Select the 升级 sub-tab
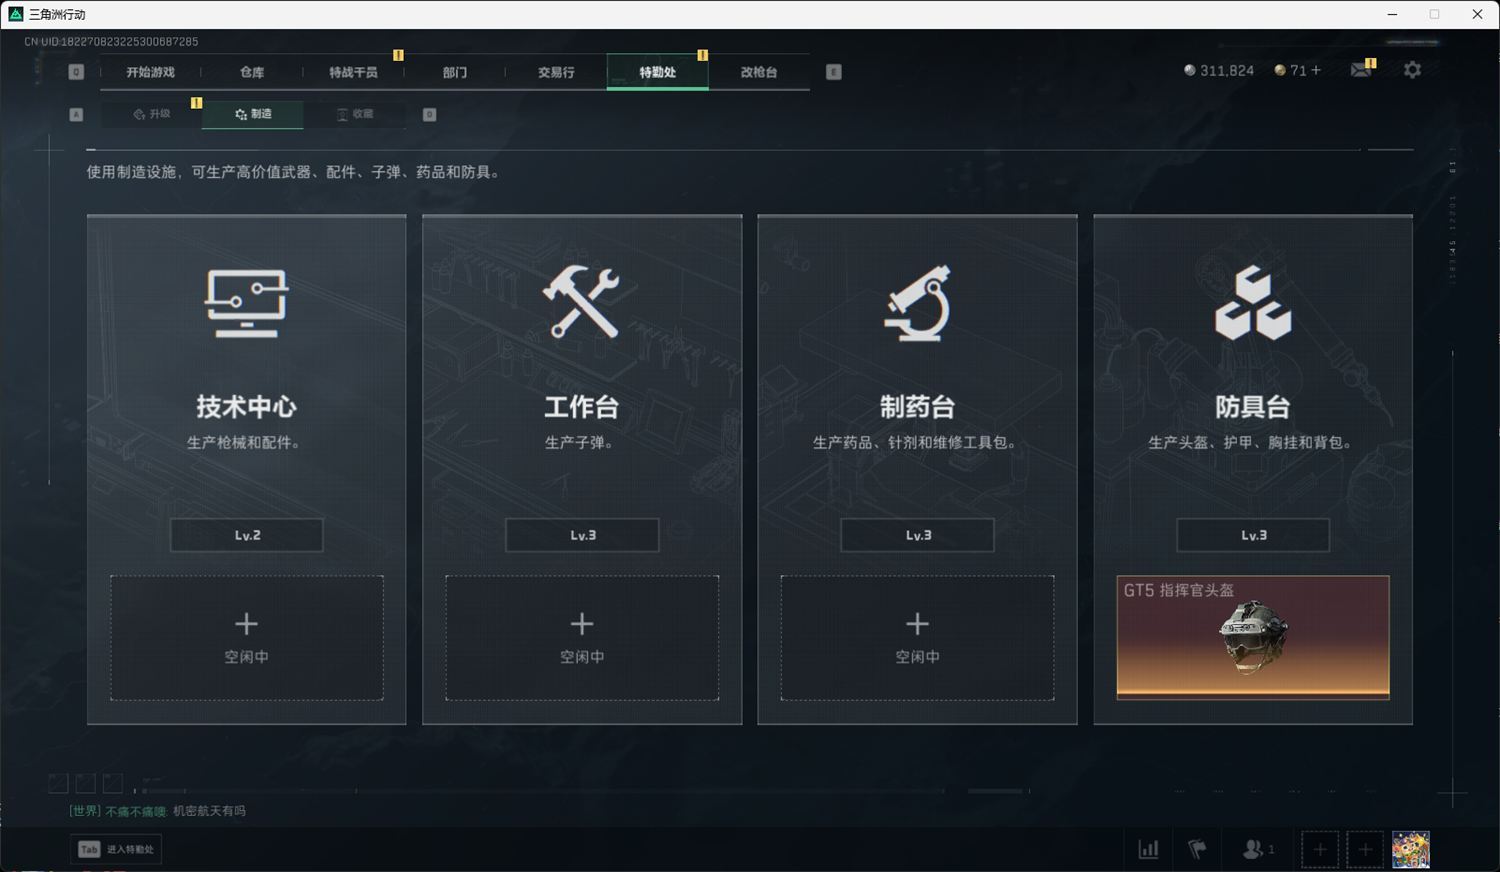This screenshot has height=872, width=1500. pos(152,114)
